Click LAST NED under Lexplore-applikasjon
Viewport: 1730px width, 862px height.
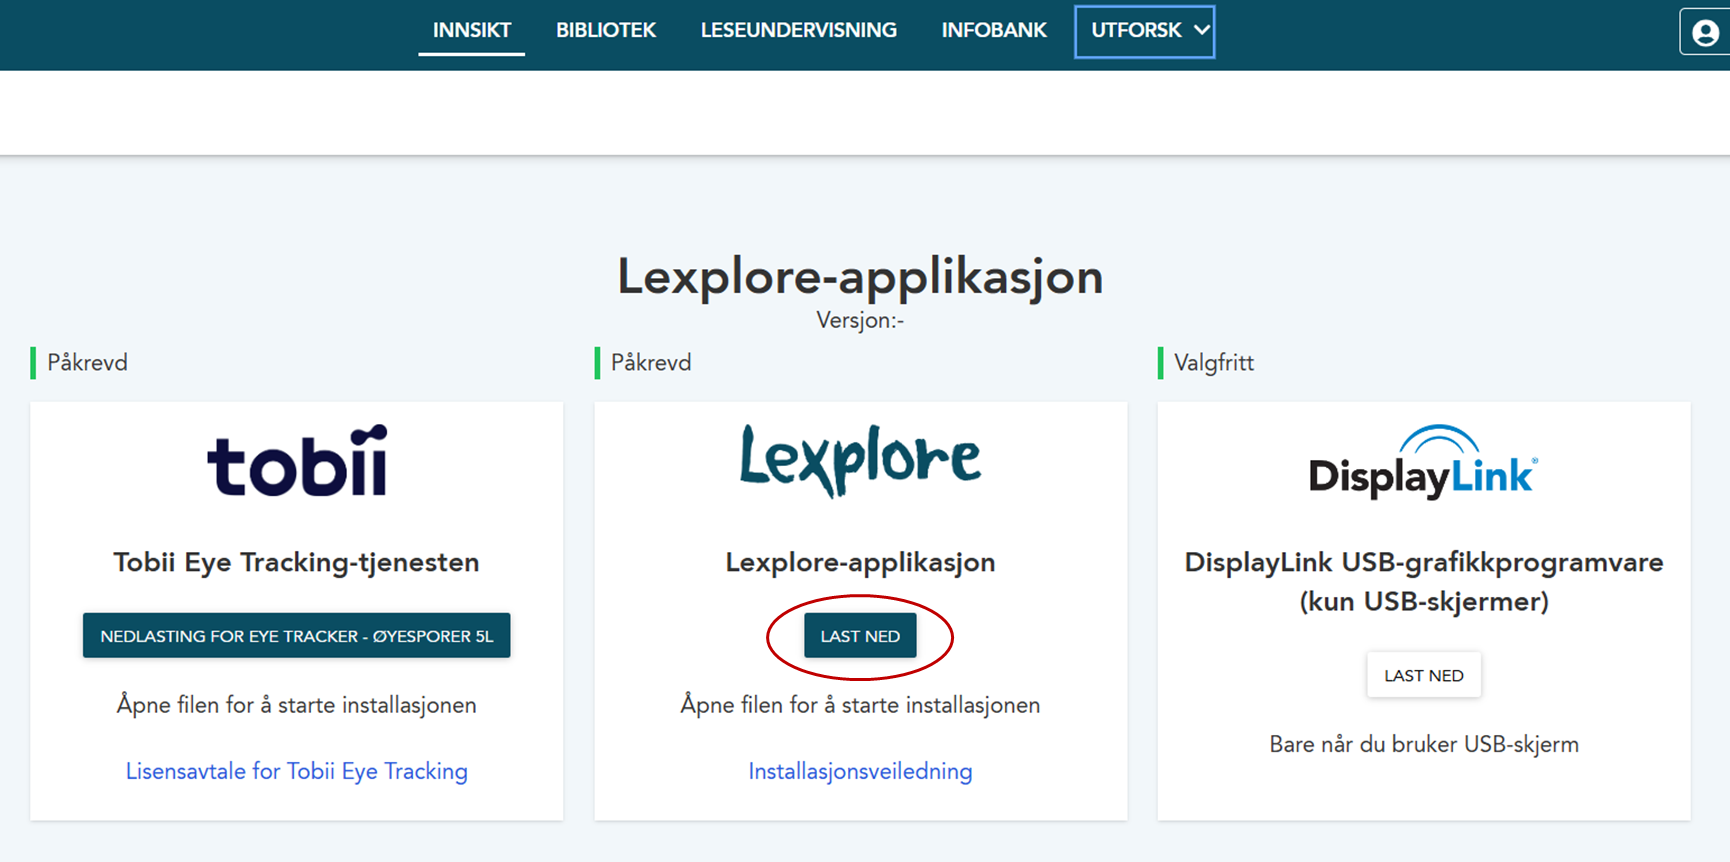860,636
